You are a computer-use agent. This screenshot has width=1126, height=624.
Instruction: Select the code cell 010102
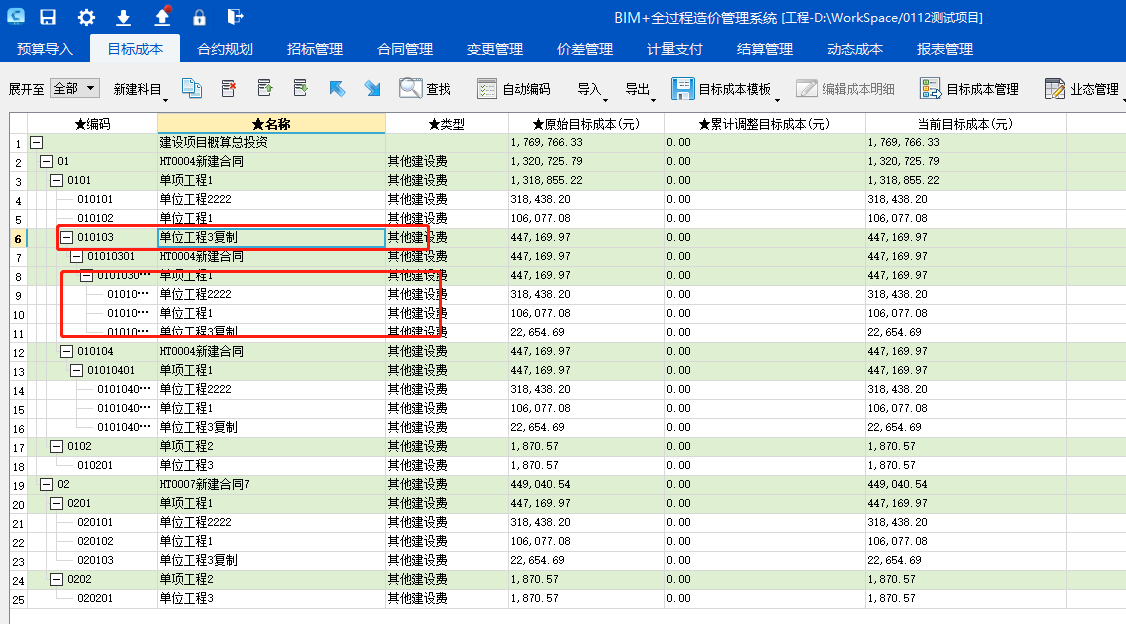coord(95,218)
